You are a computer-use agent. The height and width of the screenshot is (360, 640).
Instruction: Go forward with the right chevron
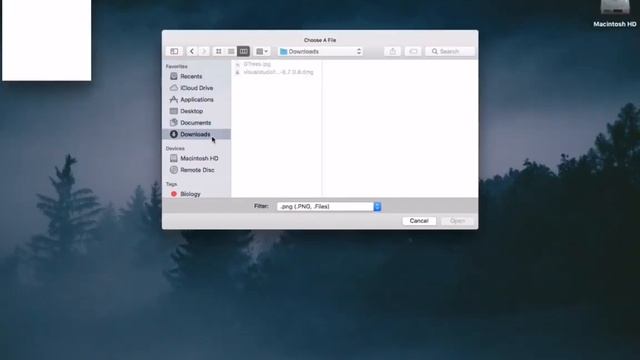tap(204, 51)
